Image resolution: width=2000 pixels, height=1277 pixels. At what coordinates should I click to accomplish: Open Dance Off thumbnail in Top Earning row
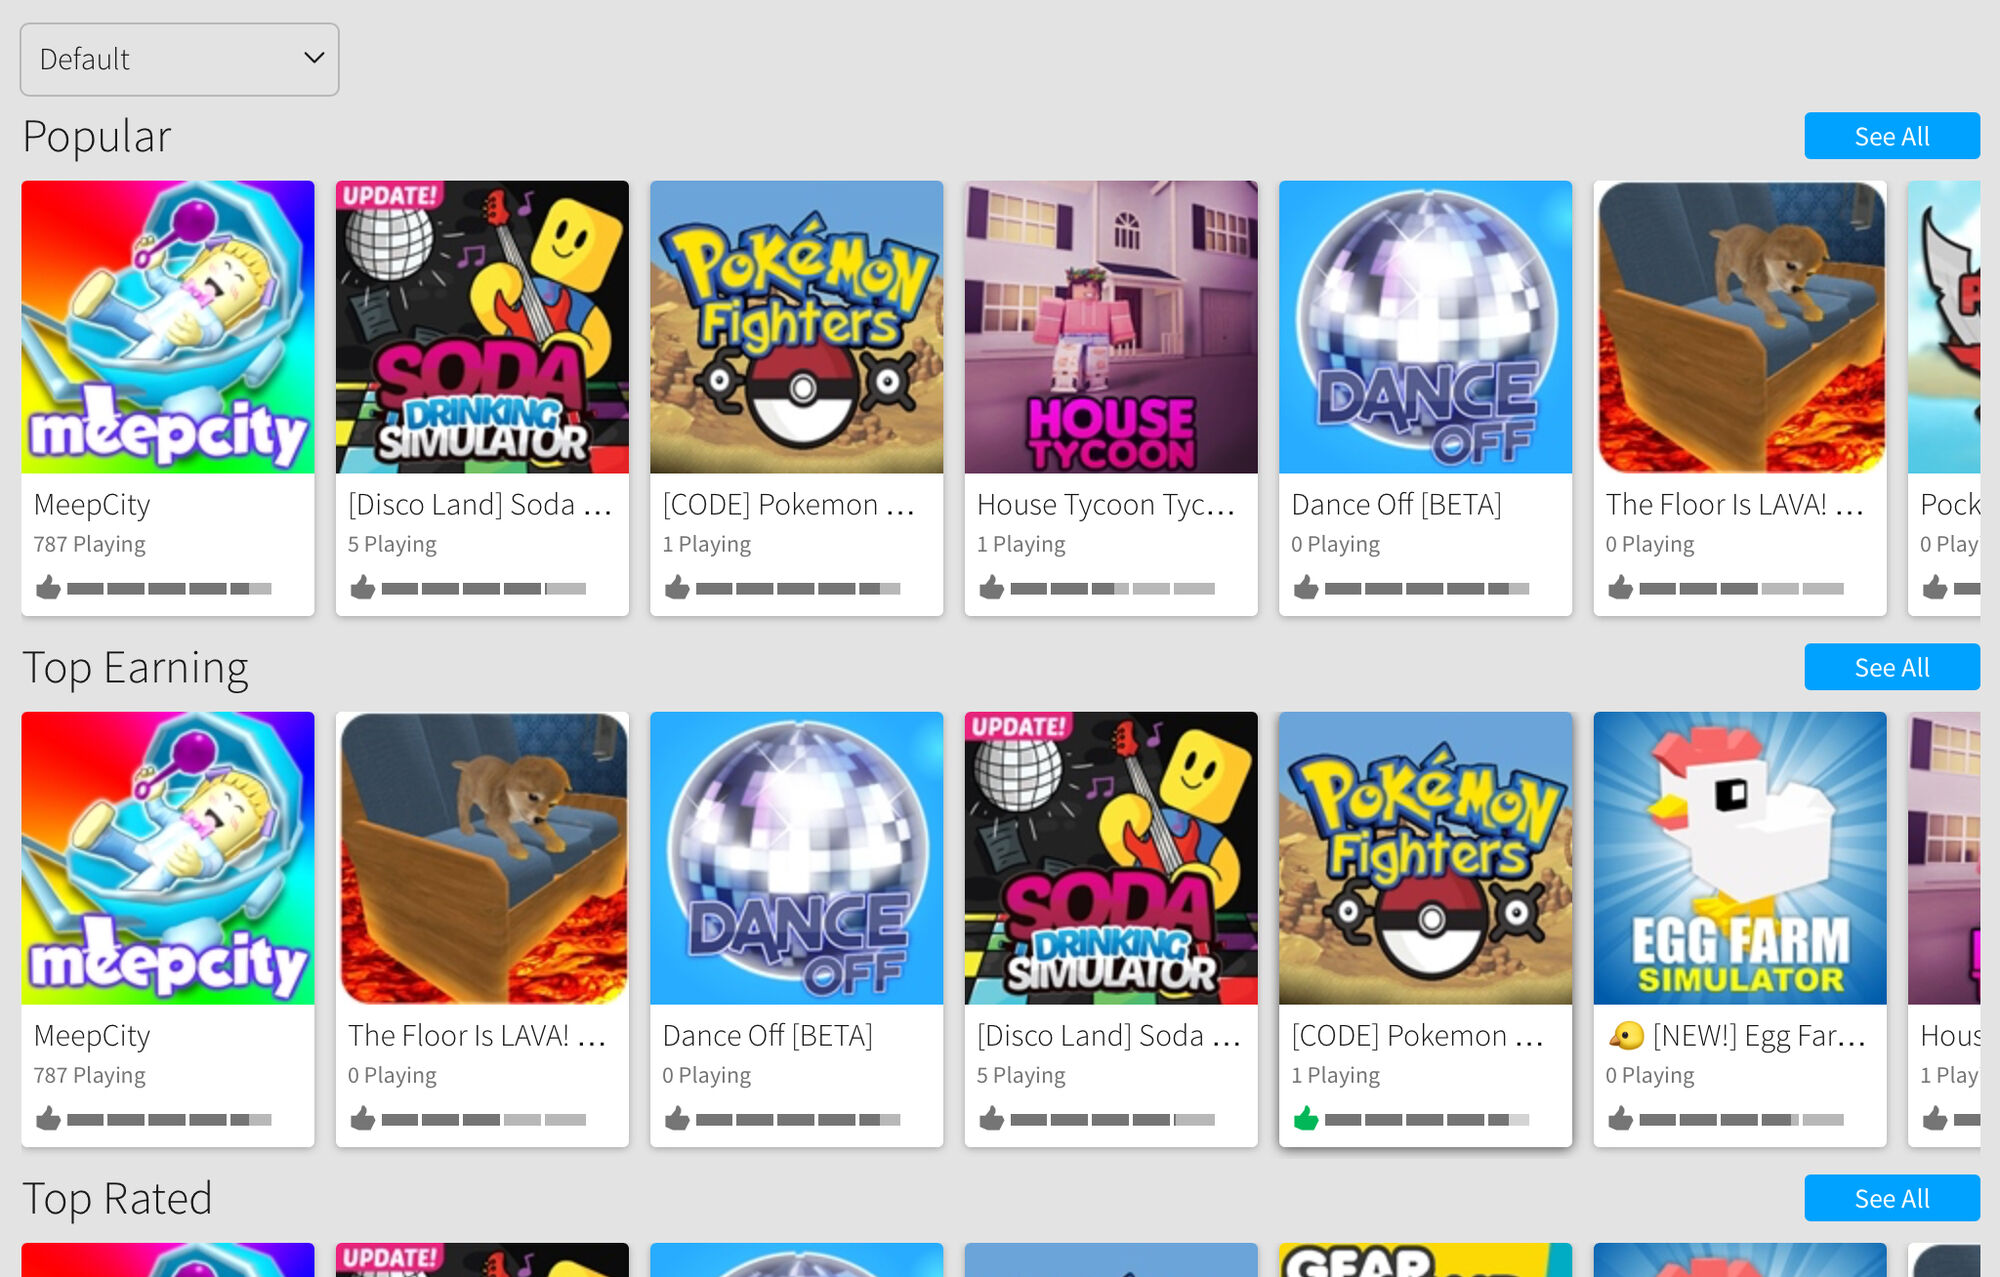pos(796,858)
